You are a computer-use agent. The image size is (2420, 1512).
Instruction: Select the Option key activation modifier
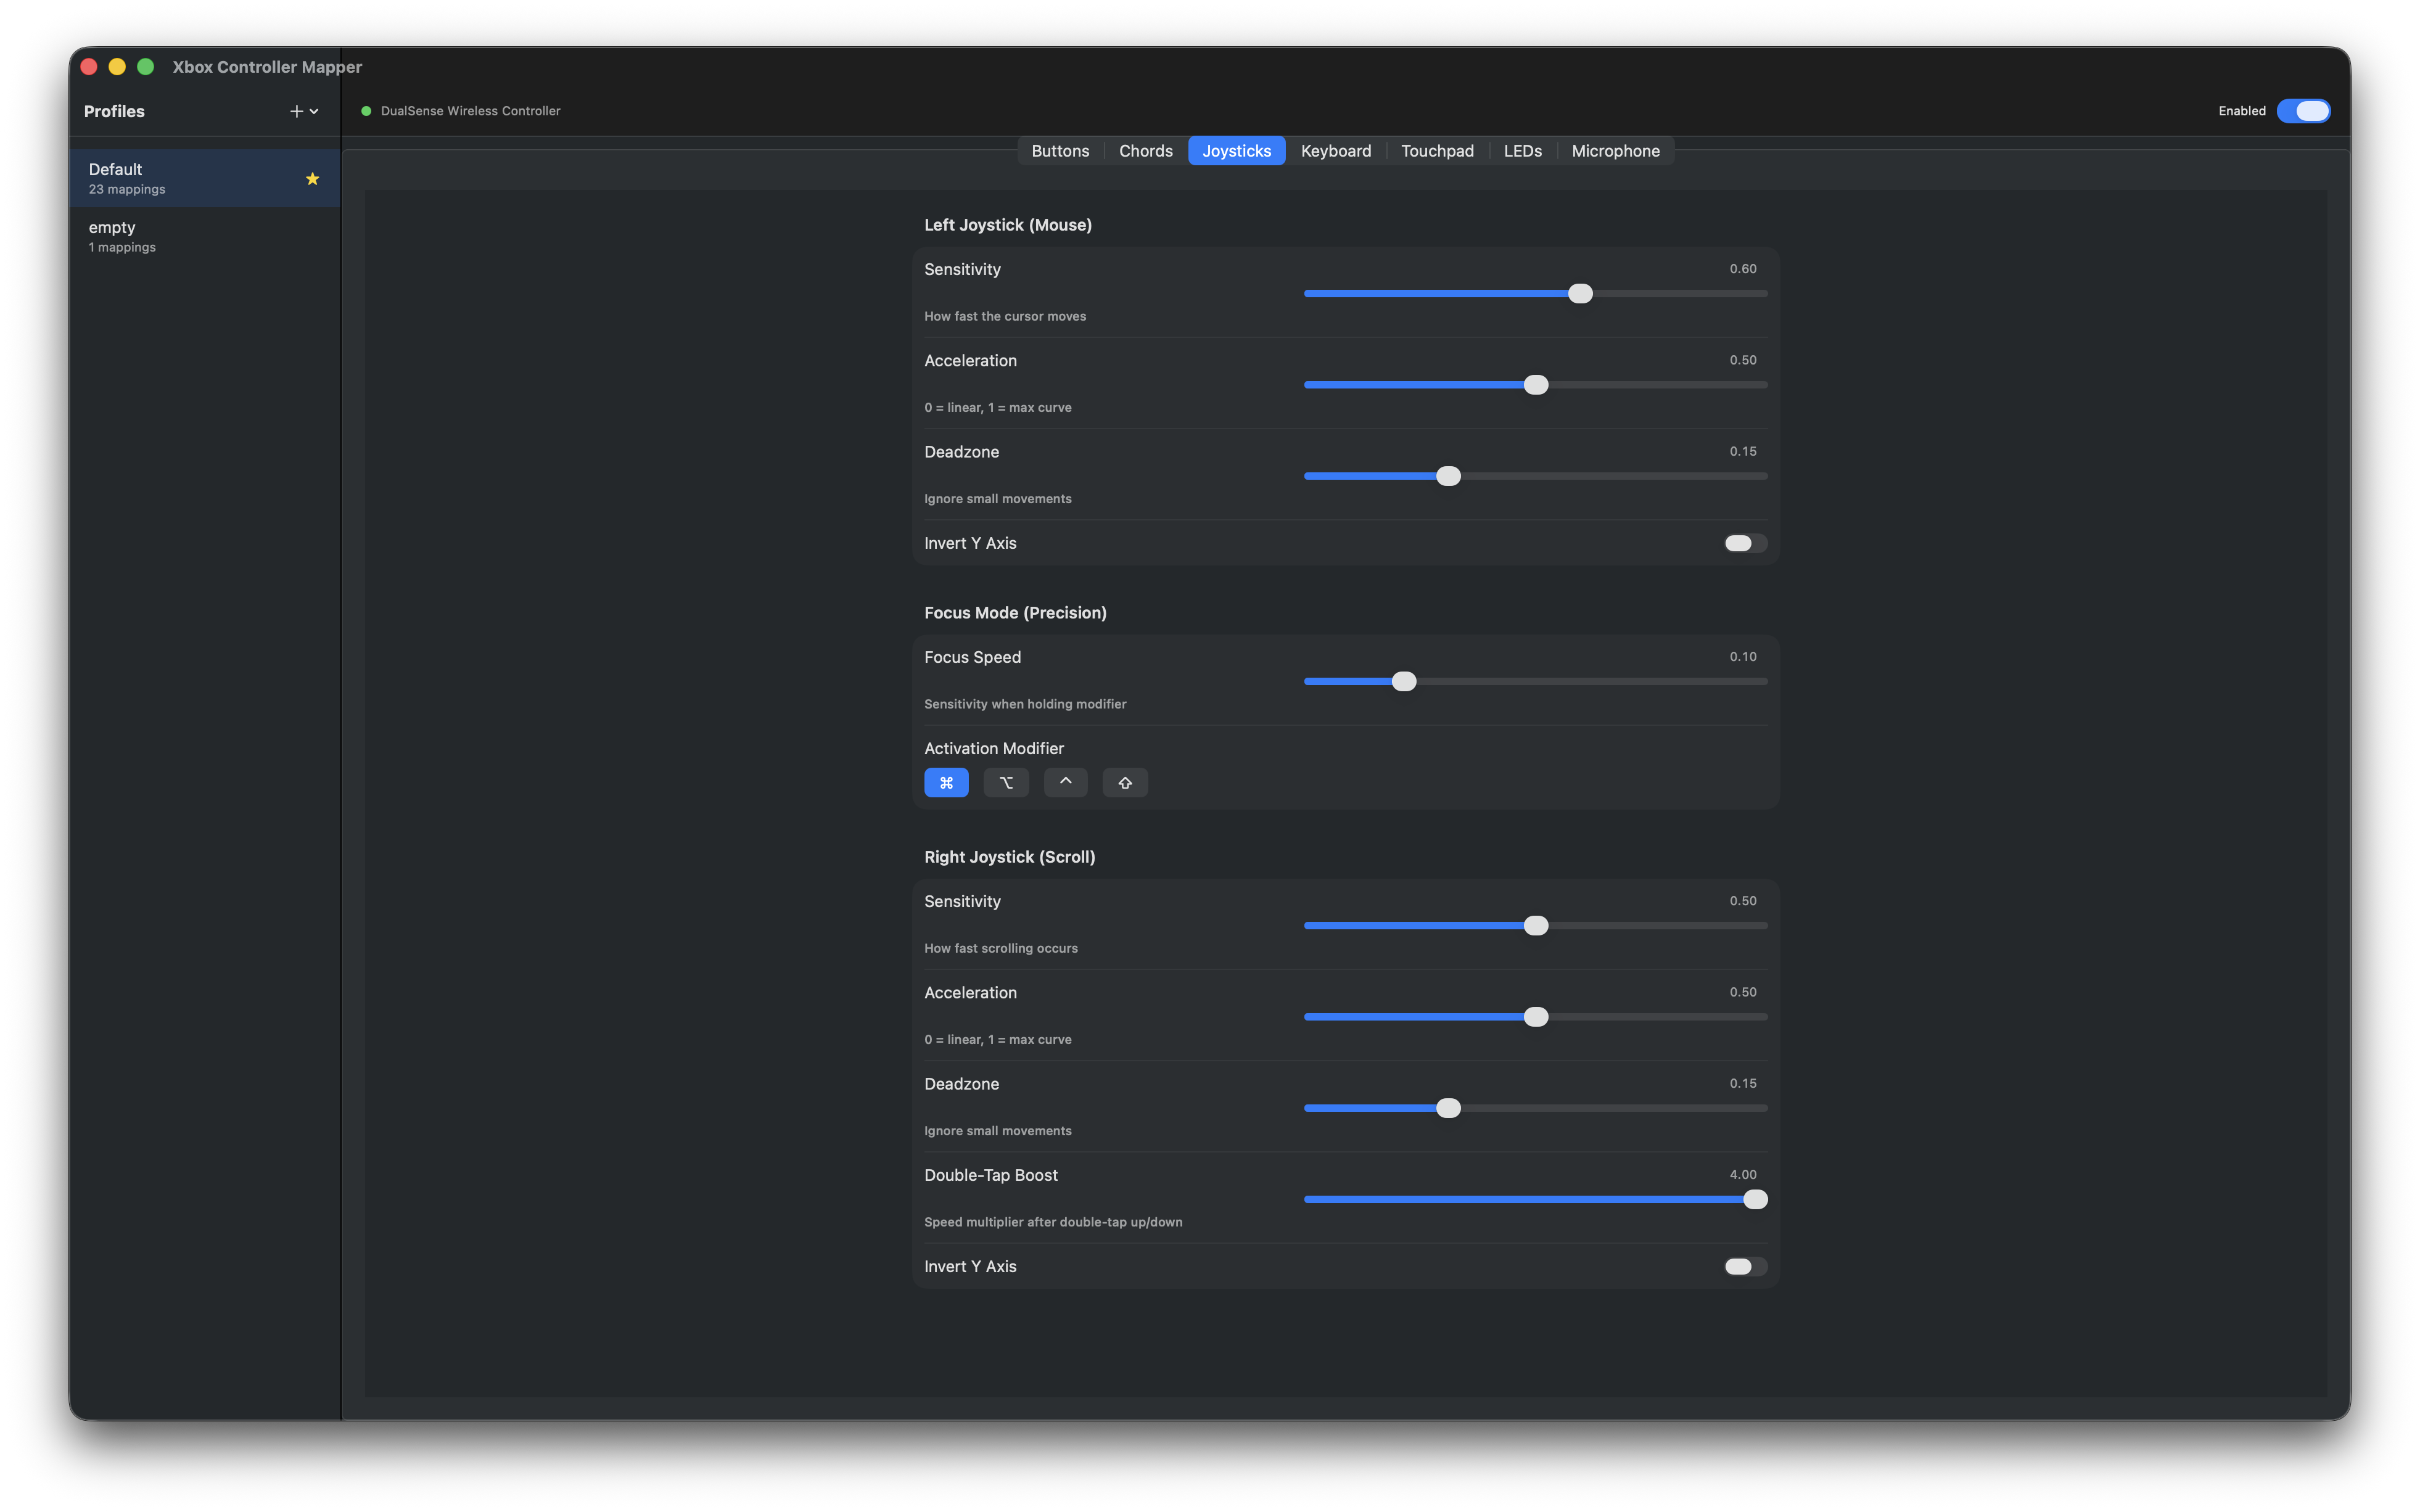[1005, 782]
